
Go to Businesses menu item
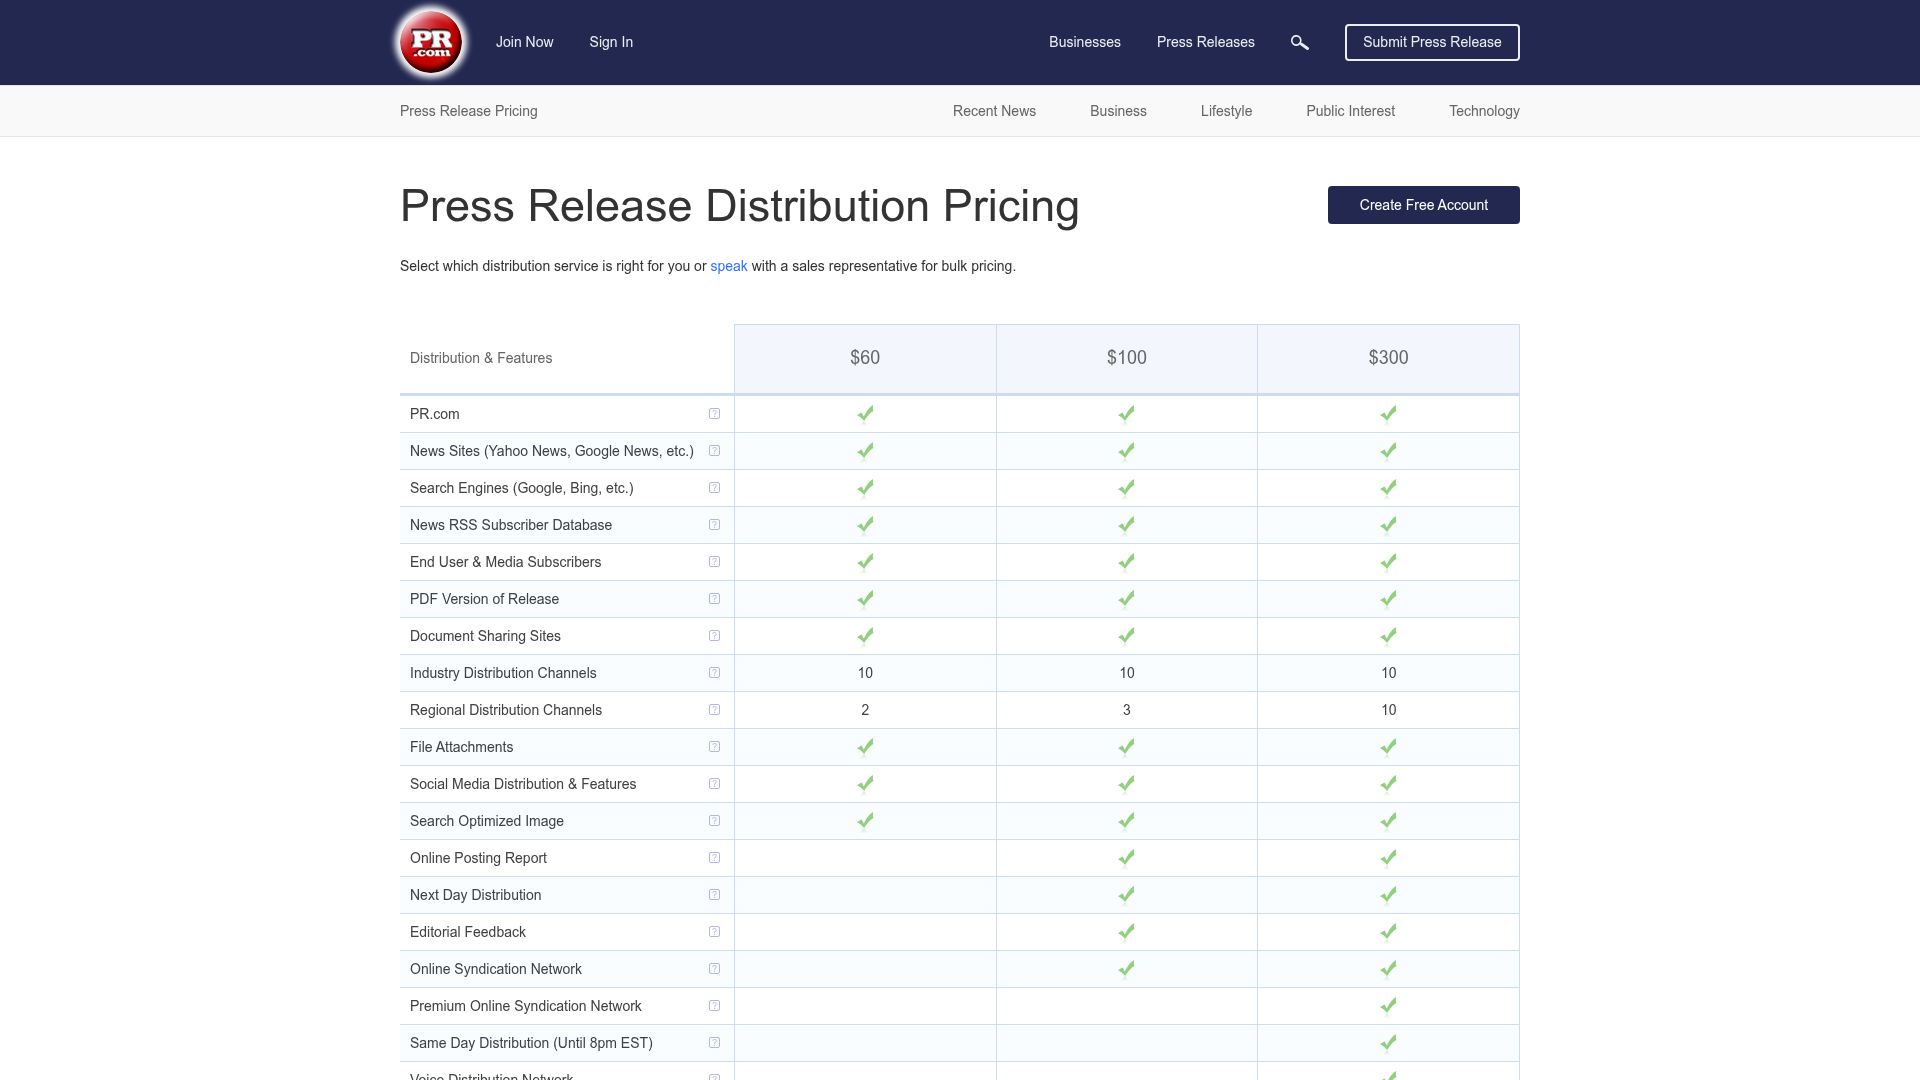pyautogui.click(x=1084, y=42)
